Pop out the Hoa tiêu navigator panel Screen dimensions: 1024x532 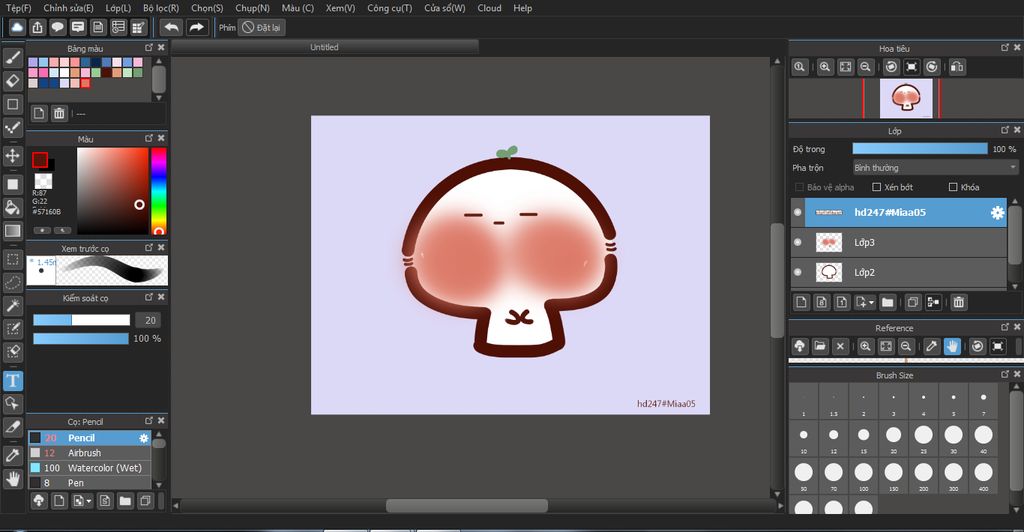tap(1005, 48)
